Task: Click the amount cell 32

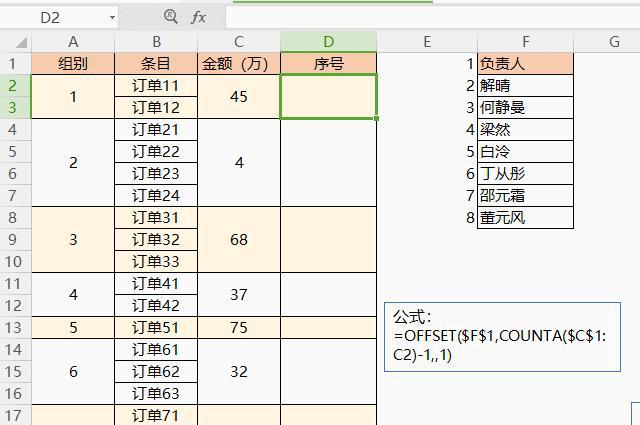Action: [x=239, y=372]
